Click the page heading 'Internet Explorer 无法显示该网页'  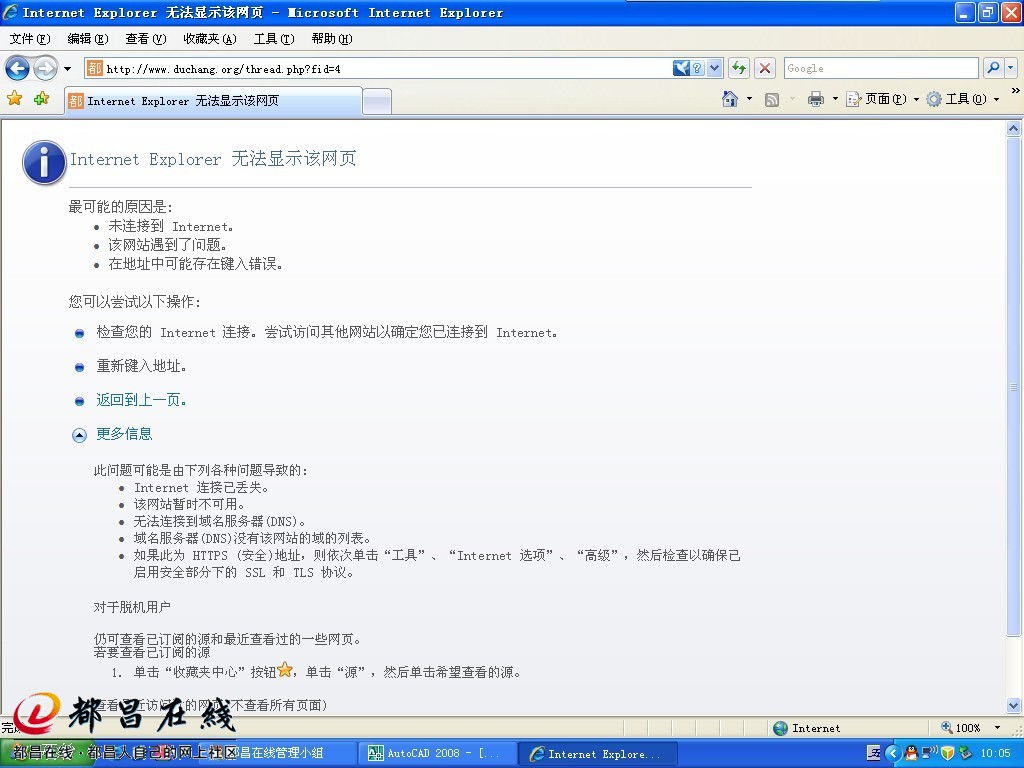213,159
